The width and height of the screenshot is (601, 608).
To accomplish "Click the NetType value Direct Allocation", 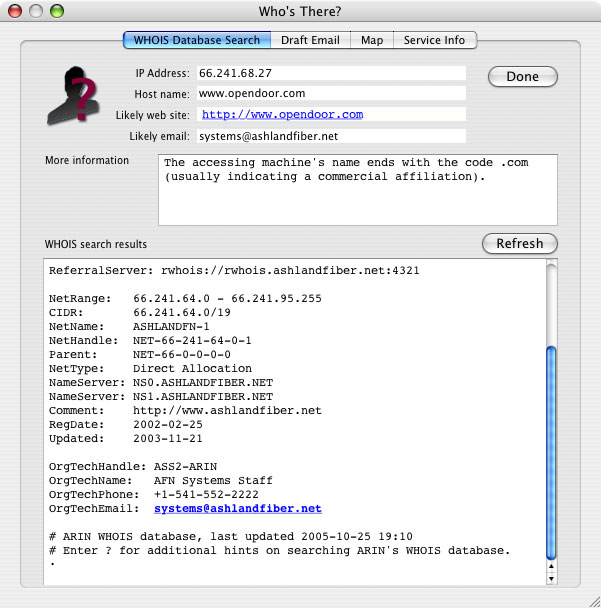I will [192, 368].
